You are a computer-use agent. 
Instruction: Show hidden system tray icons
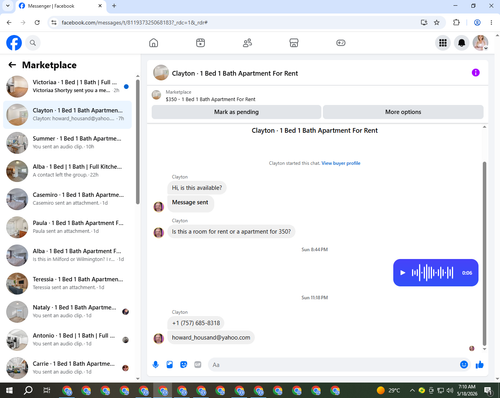(412, 390)
